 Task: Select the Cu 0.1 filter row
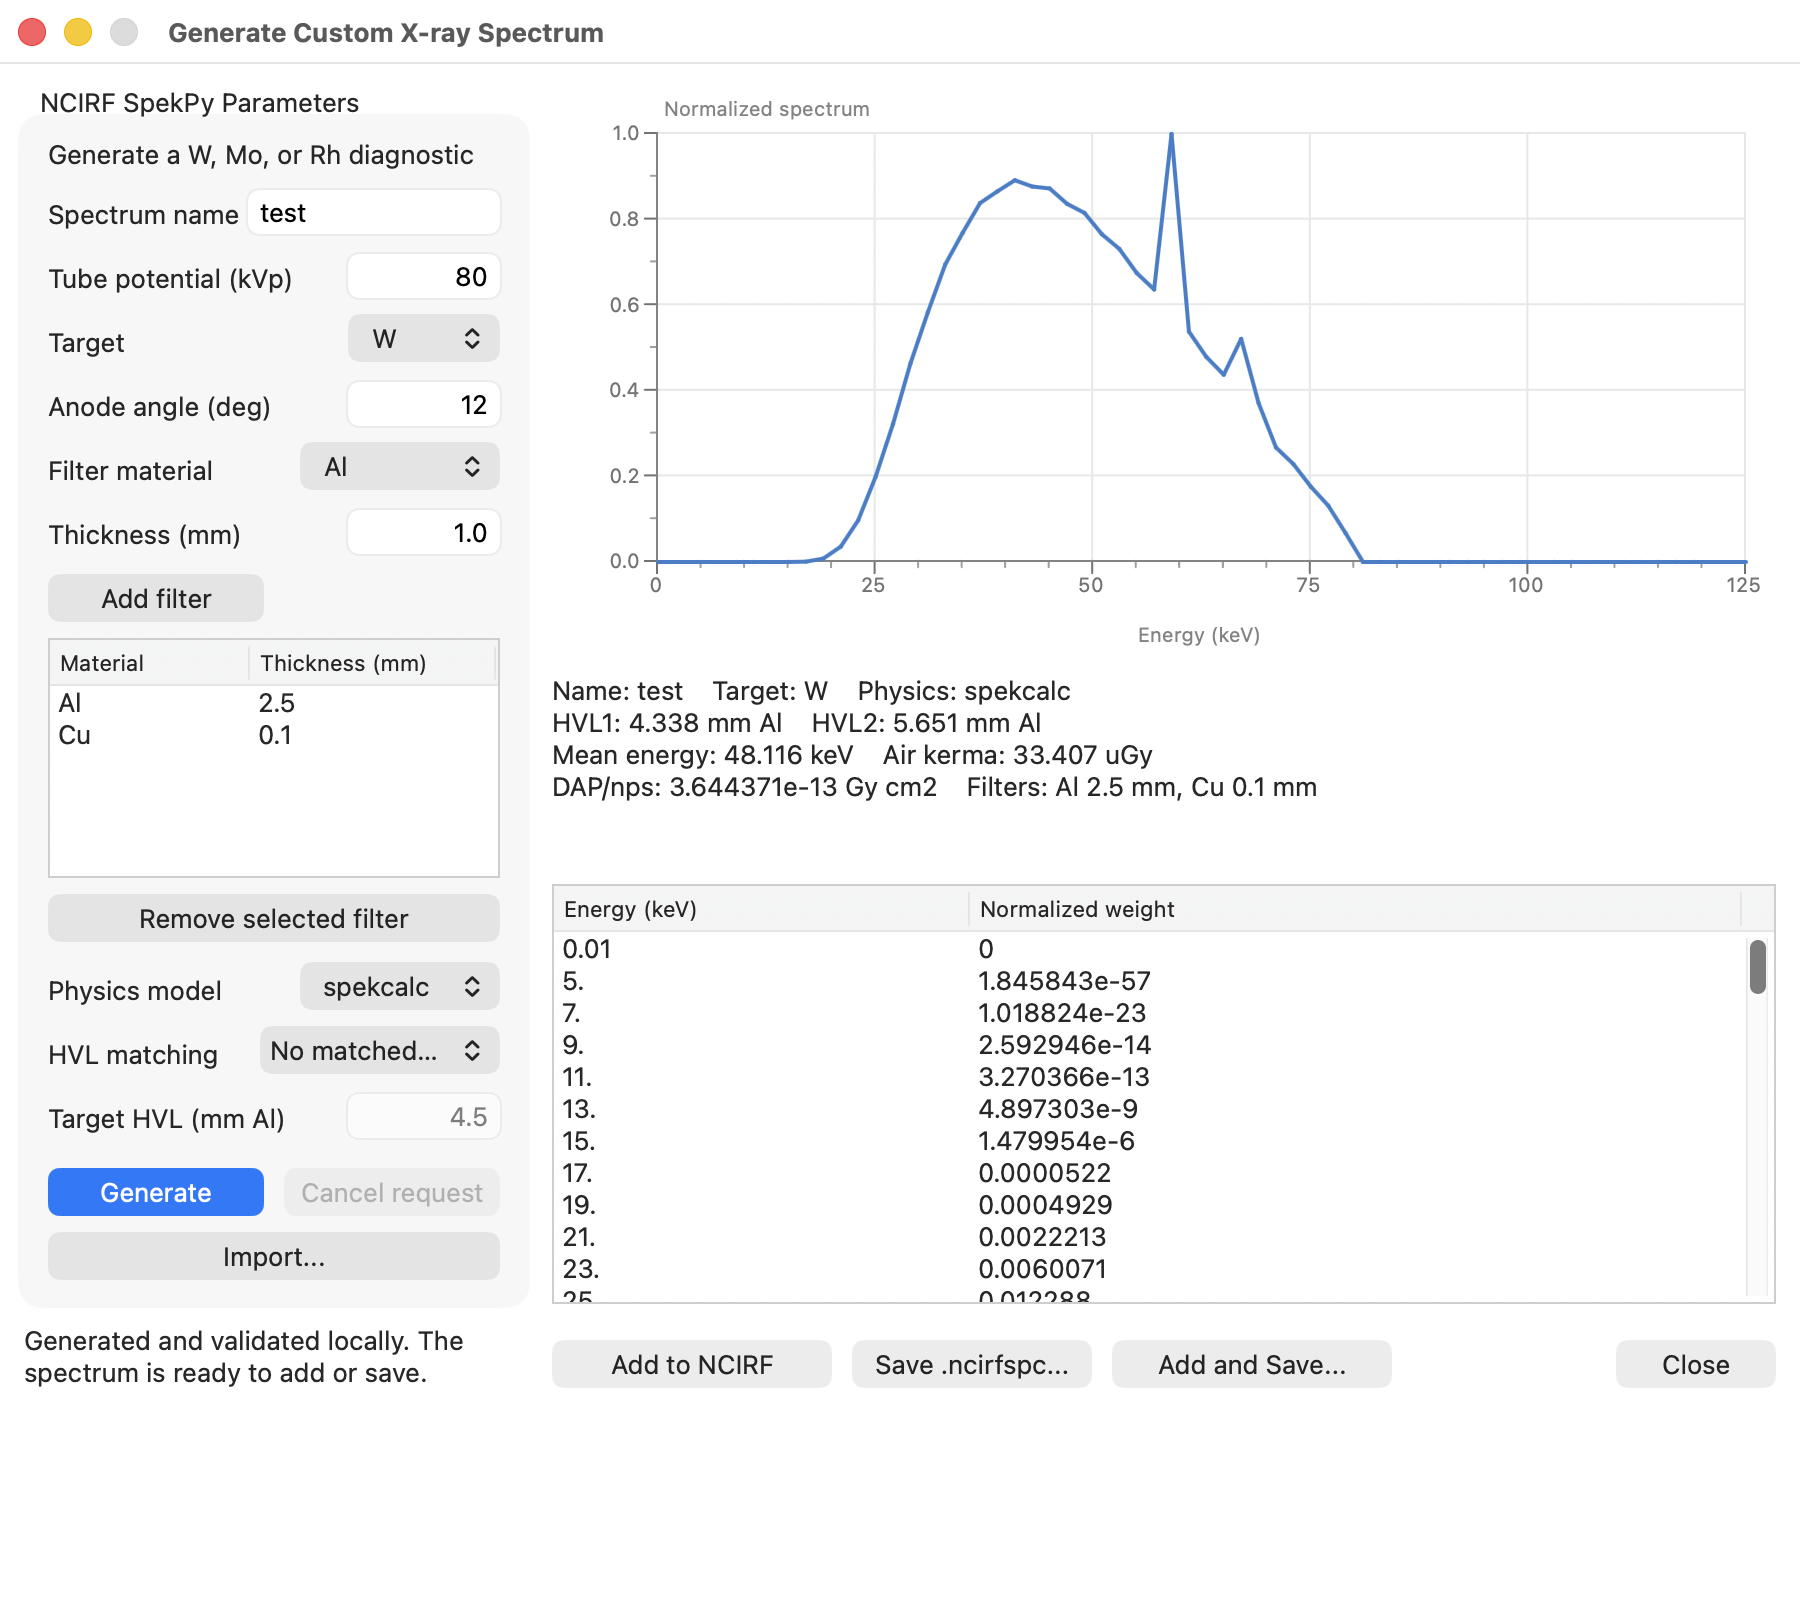click(274, 735)
